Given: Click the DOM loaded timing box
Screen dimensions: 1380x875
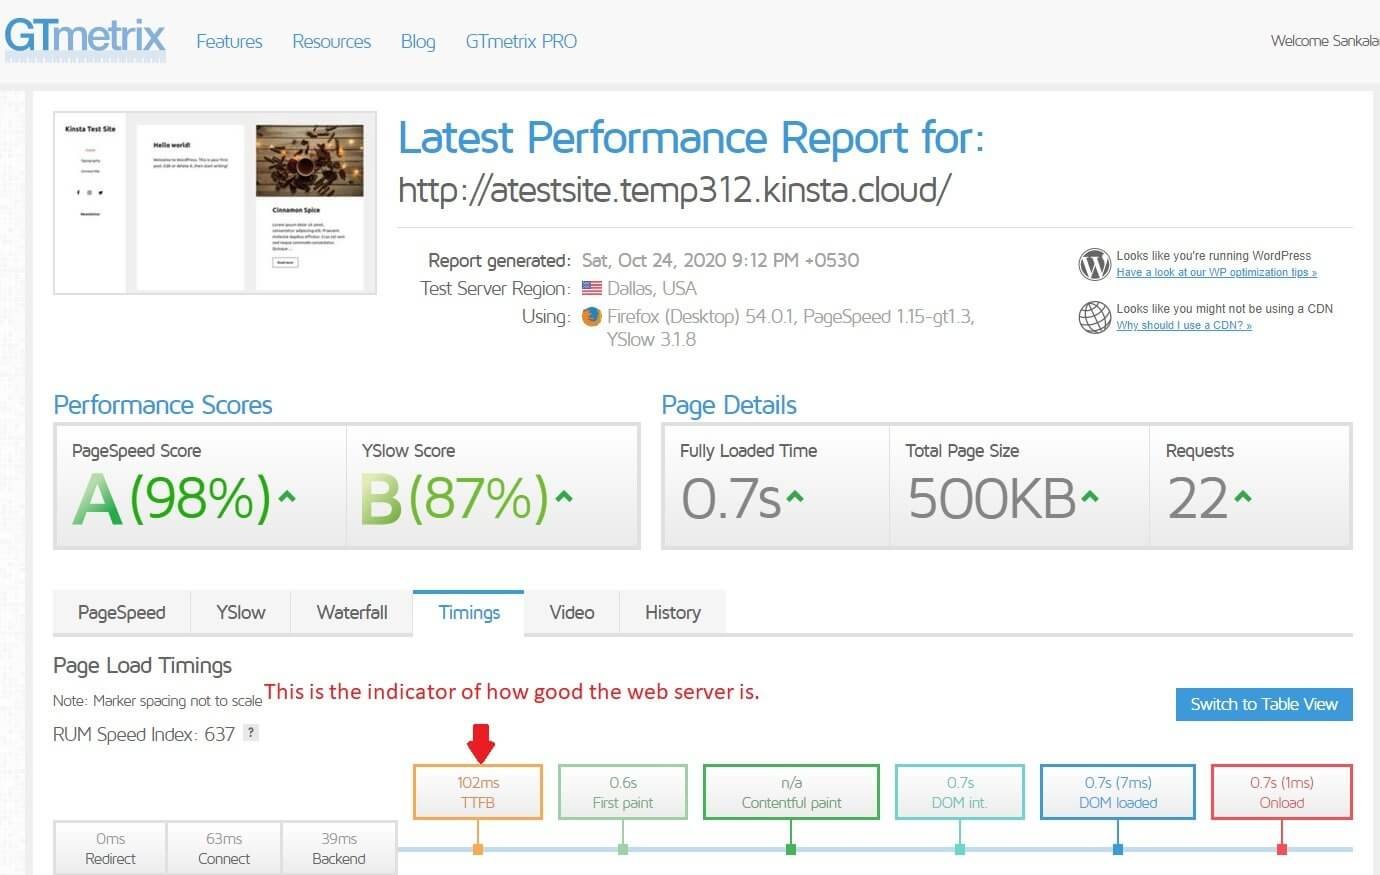Looking at the screenshot, I should pos(1118,792).
